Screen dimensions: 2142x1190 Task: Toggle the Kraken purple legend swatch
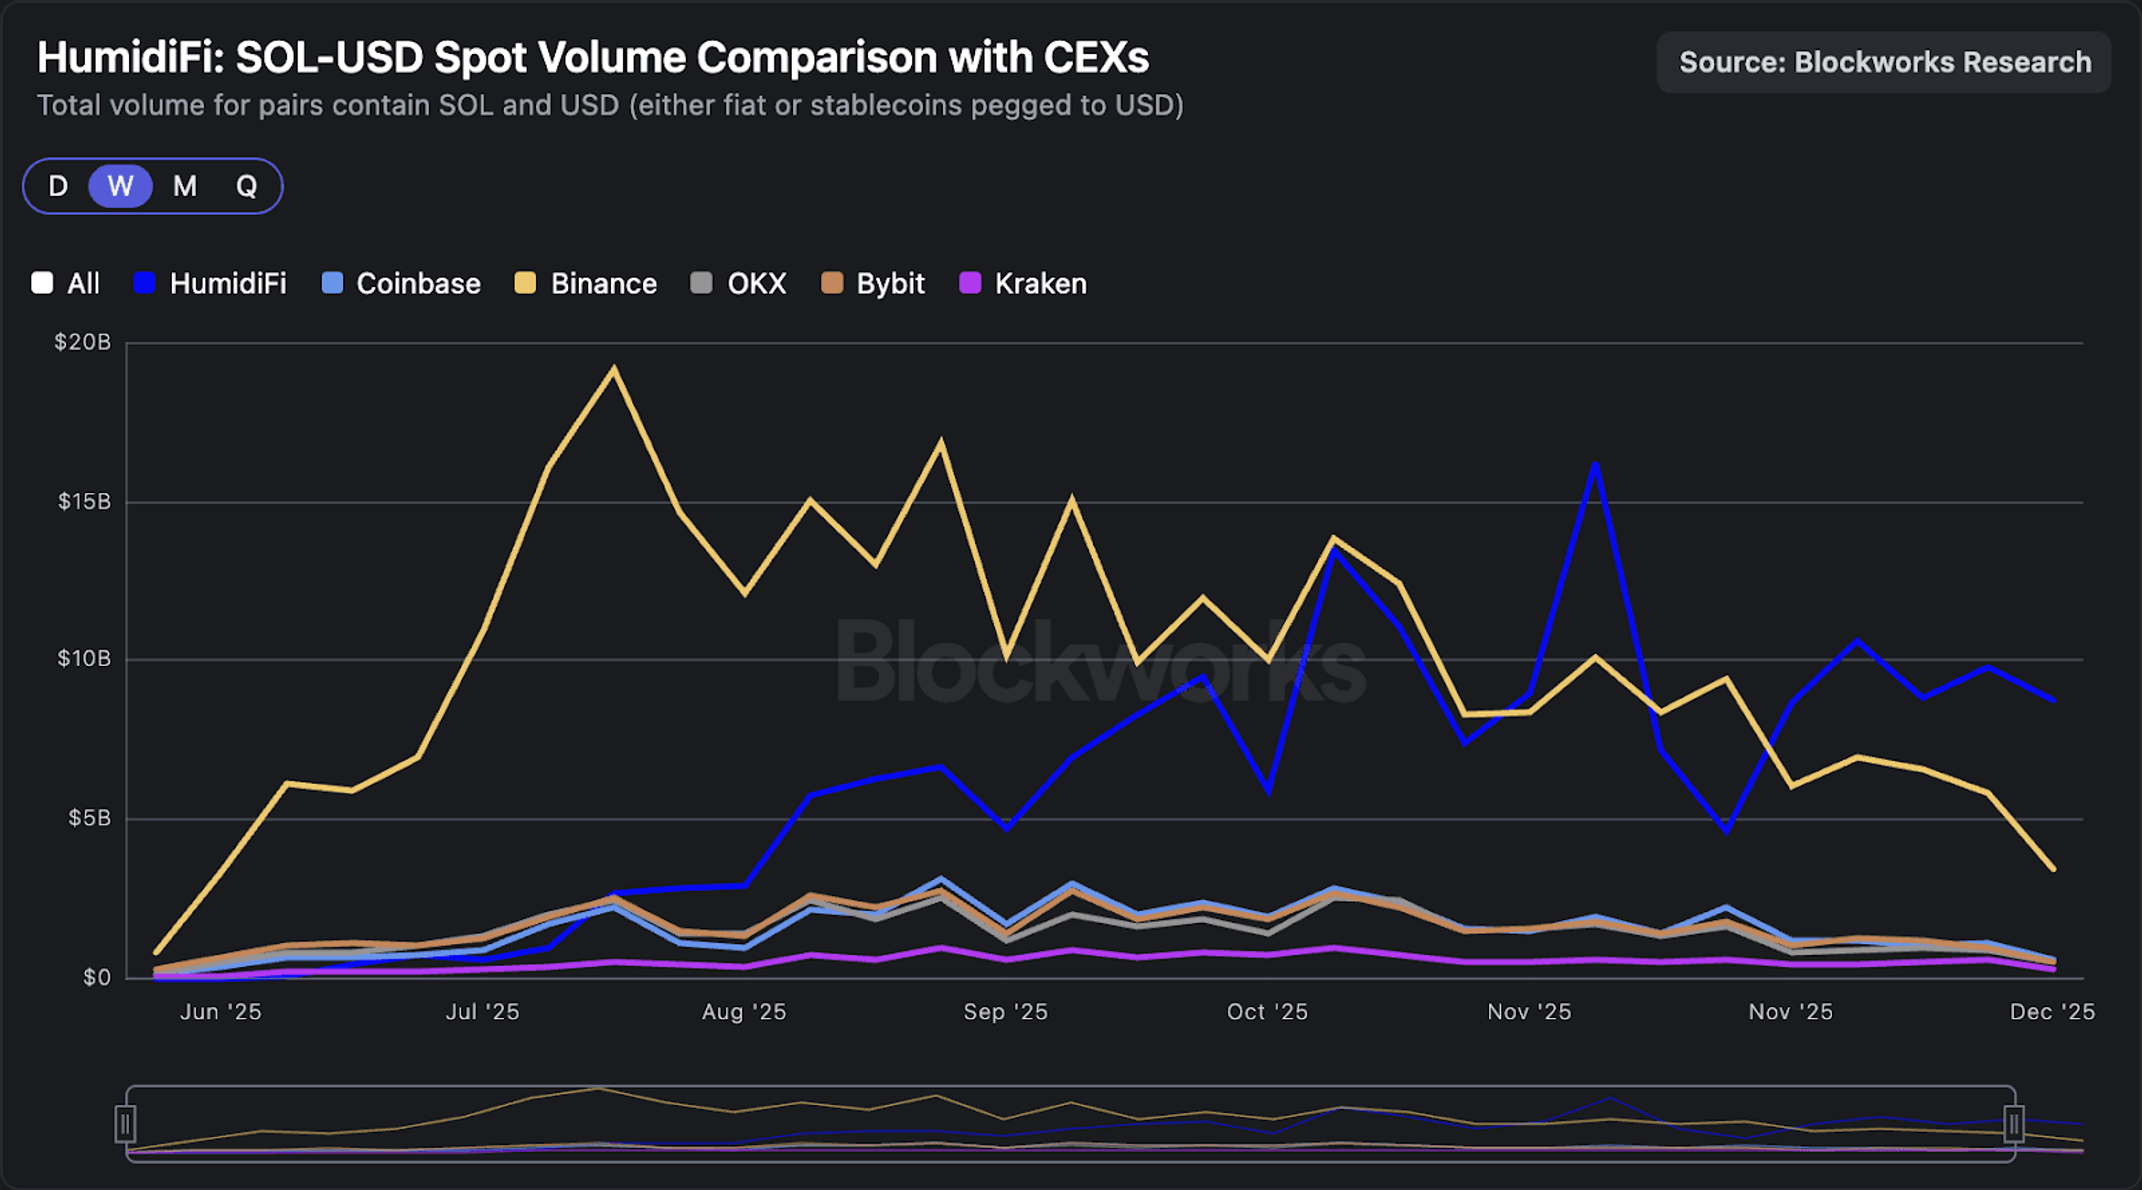click(x=970, y=283)
